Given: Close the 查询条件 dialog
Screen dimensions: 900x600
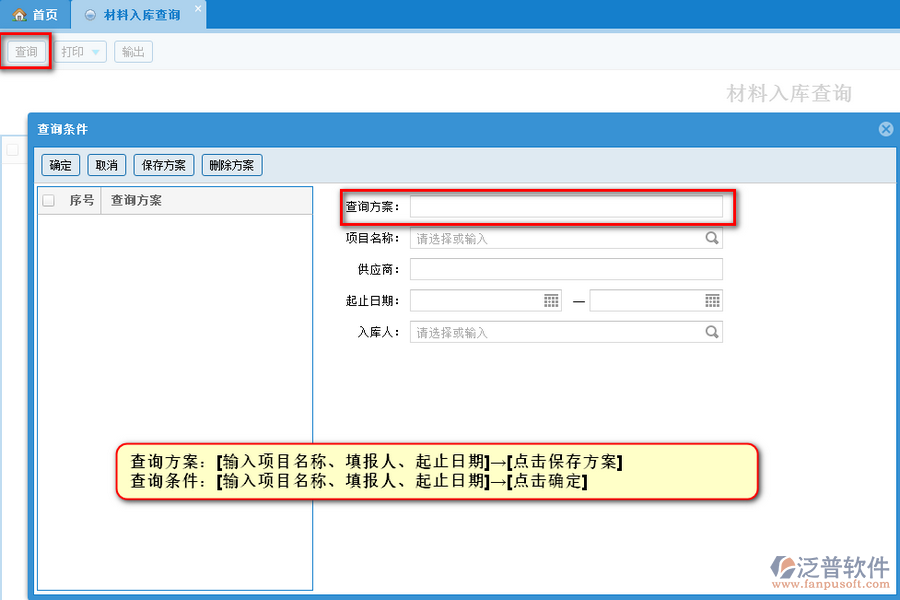Looking at the screenshot, I should click(886, 129).
